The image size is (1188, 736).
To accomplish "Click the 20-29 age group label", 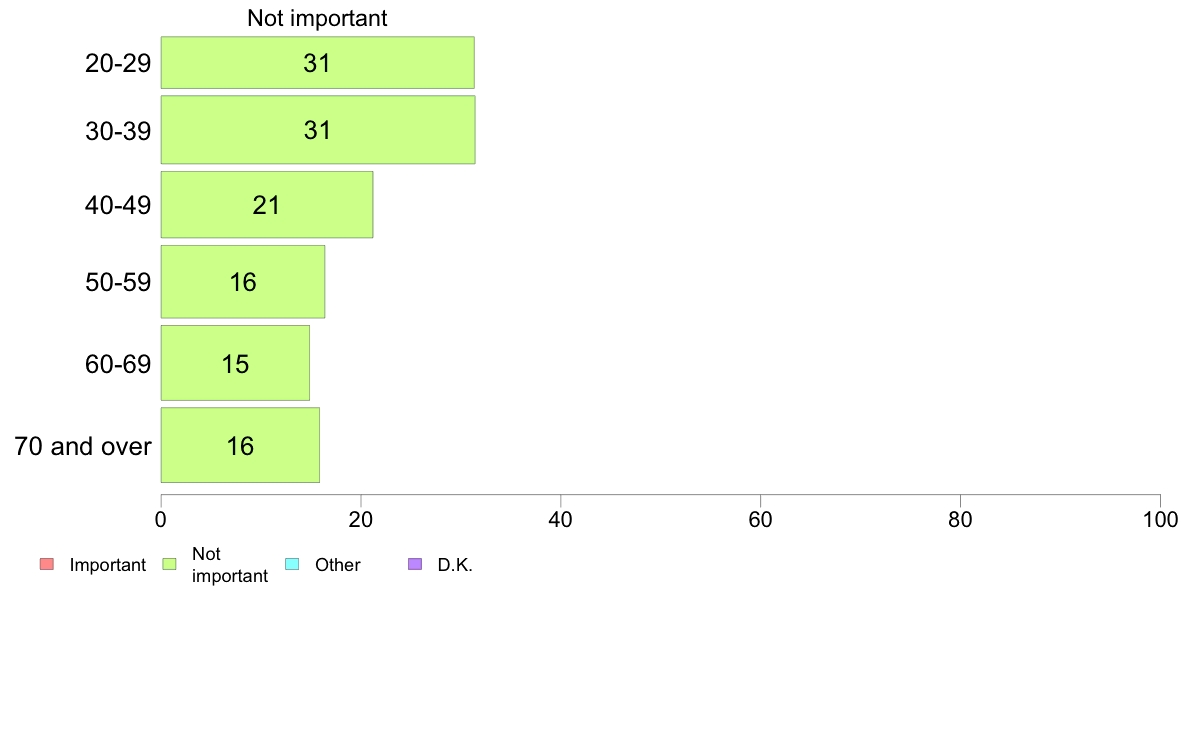I will (x=118, y=63).
